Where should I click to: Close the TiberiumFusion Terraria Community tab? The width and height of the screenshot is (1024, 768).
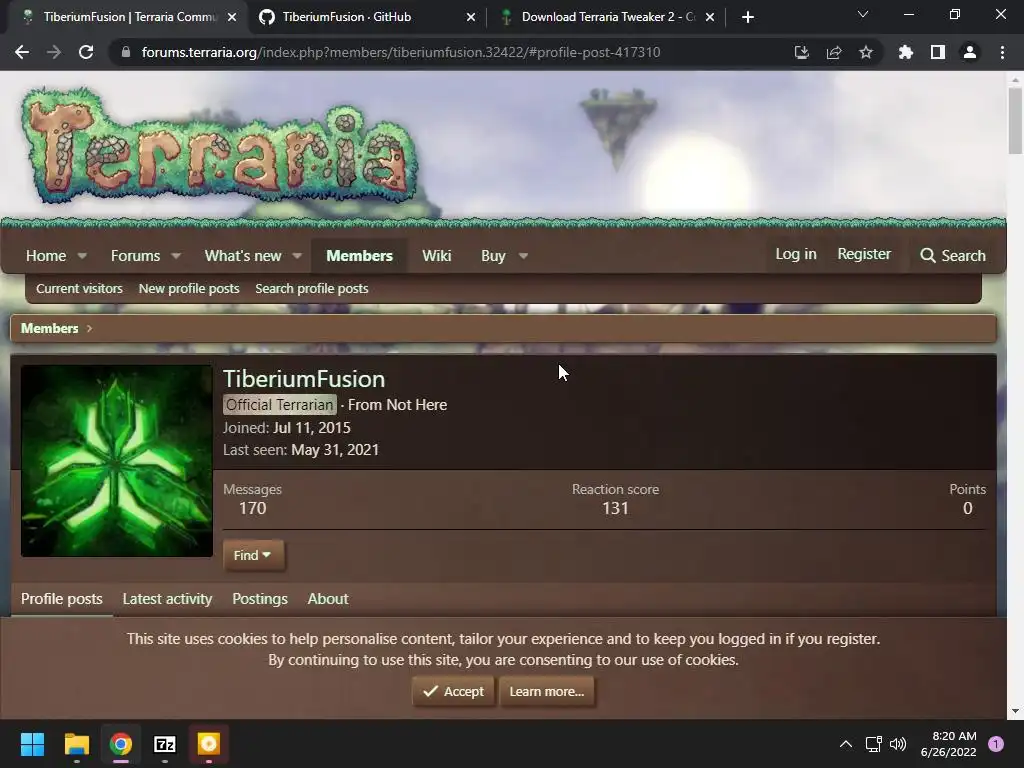tap(232, 17)
